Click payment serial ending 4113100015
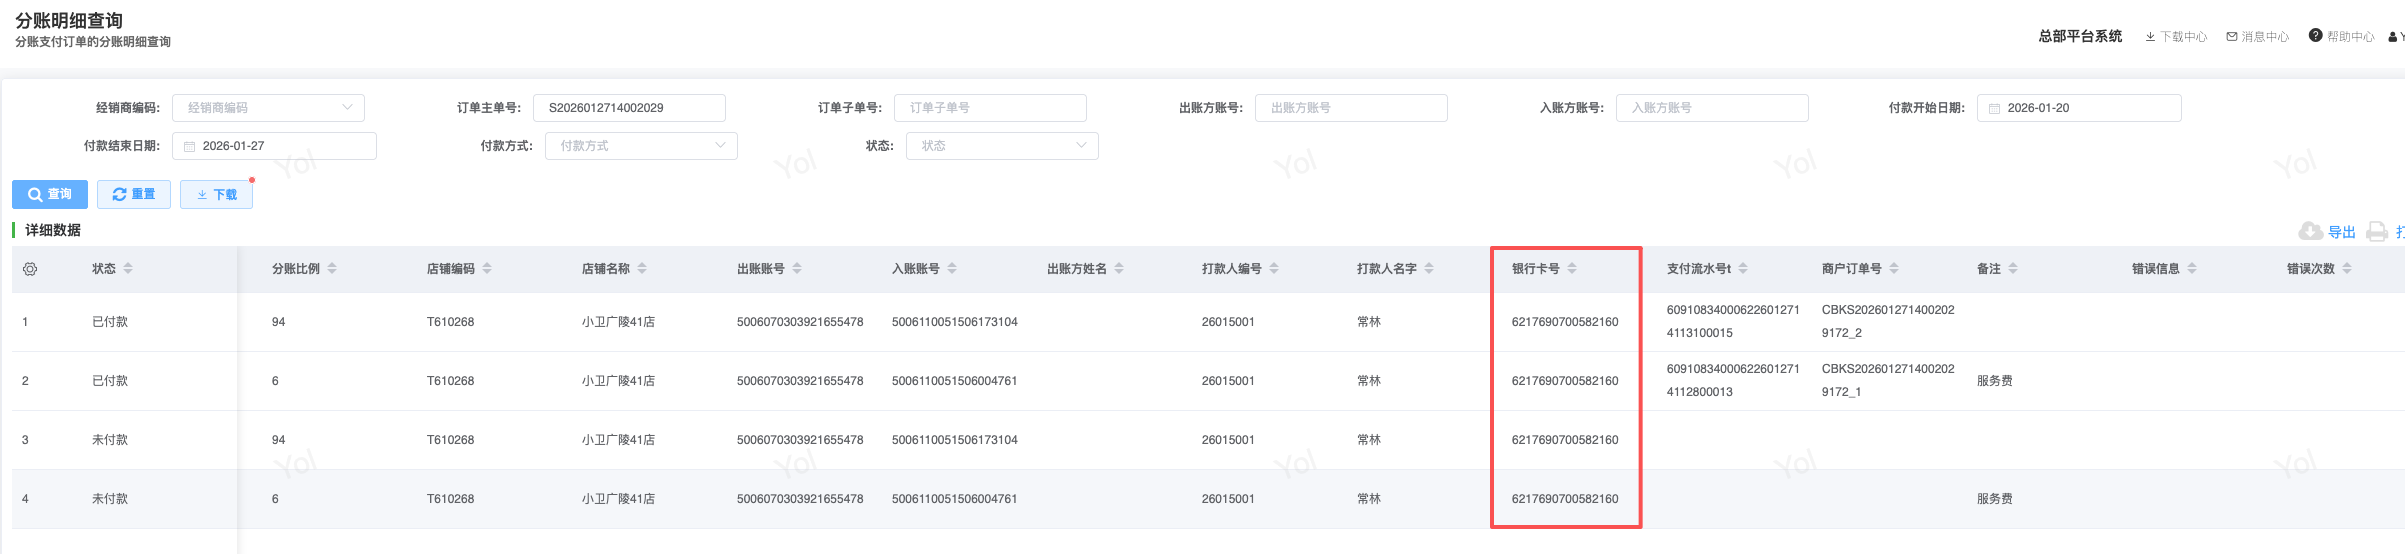Viewport: 2405px width, 554px height. [x=1733, y=321]
